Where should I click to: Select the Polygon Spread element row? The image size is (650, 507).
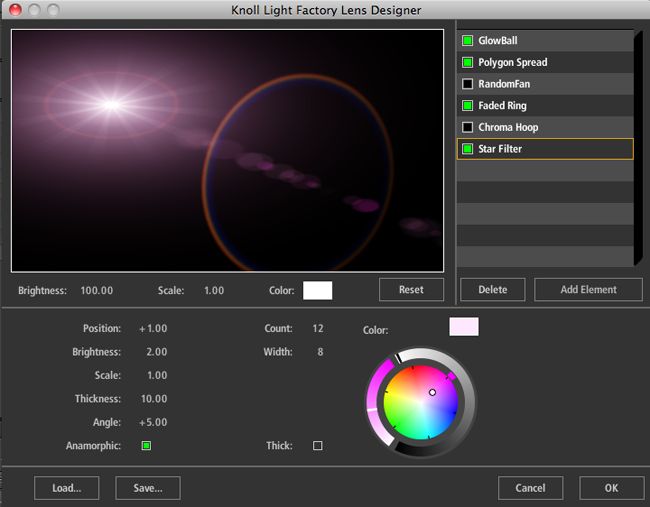(x=545, y=62)
